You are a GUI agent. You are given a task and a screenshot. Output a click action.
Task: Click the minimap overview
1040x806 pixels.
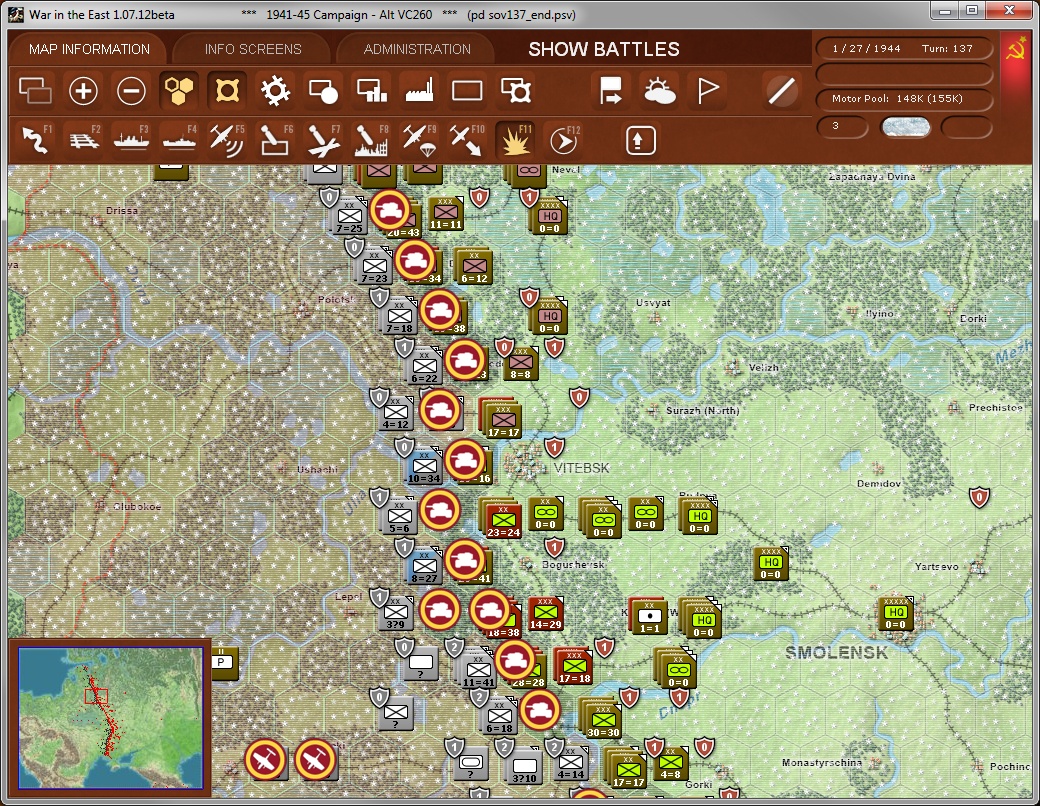coord(110,718)
